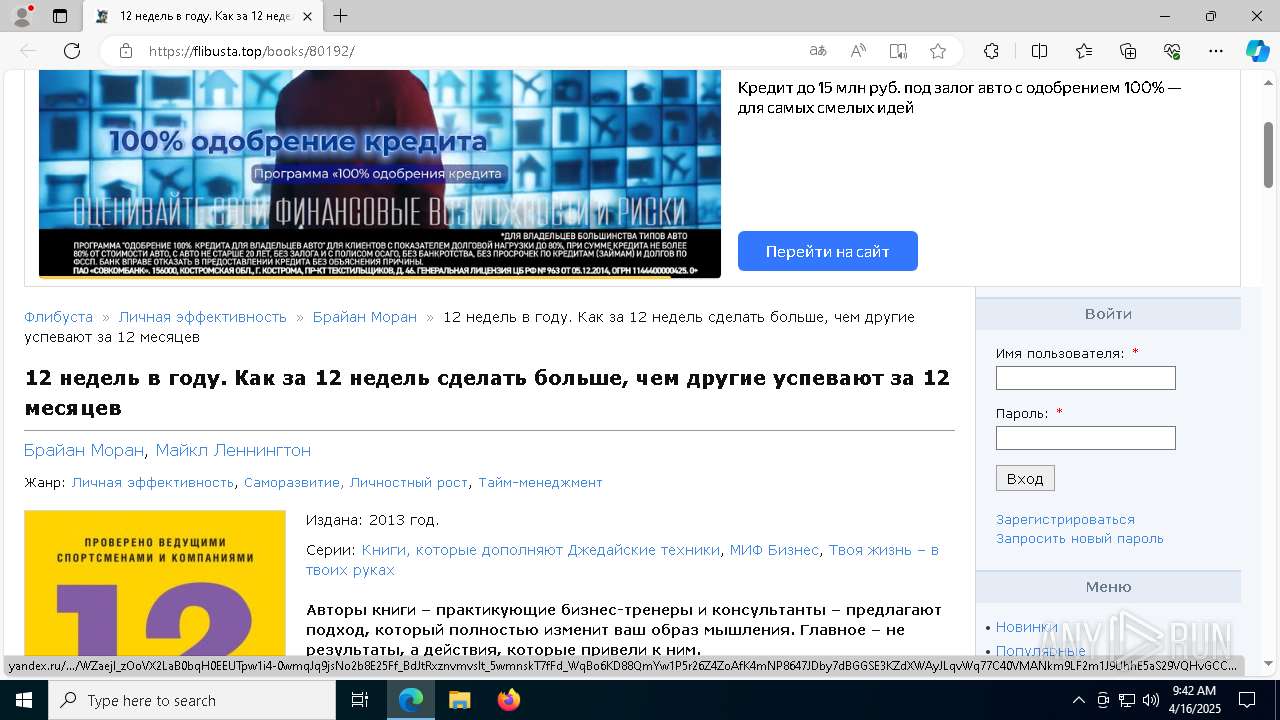Open 'Популярные' menu link

click(1041, 651)
